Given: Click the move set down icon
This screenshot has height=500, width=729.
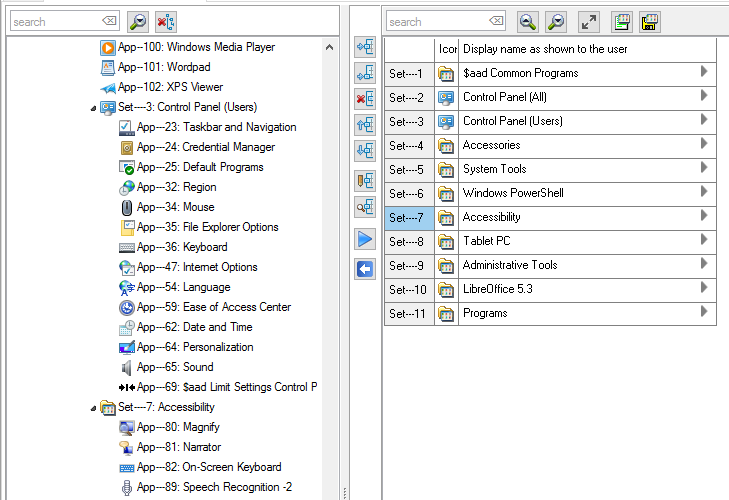Looking at the screenshot, I should click(x=365, y=151).
